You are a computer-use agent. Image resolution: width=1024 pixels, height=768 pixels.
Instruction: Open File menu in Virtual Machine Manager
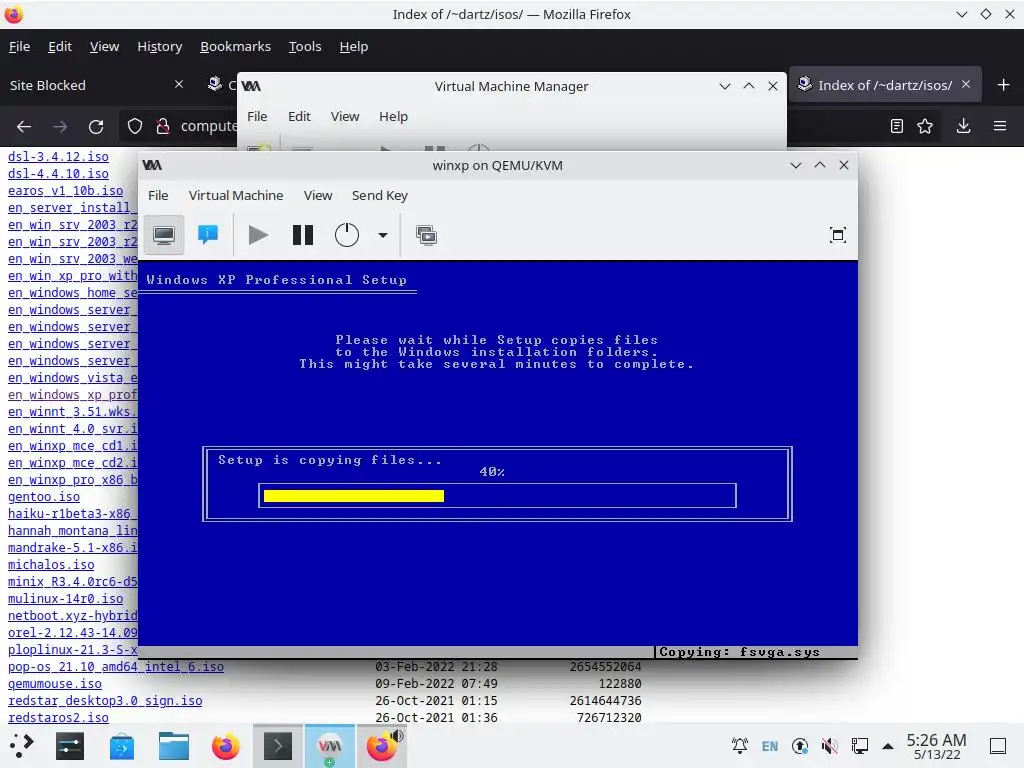coord(257,116)
